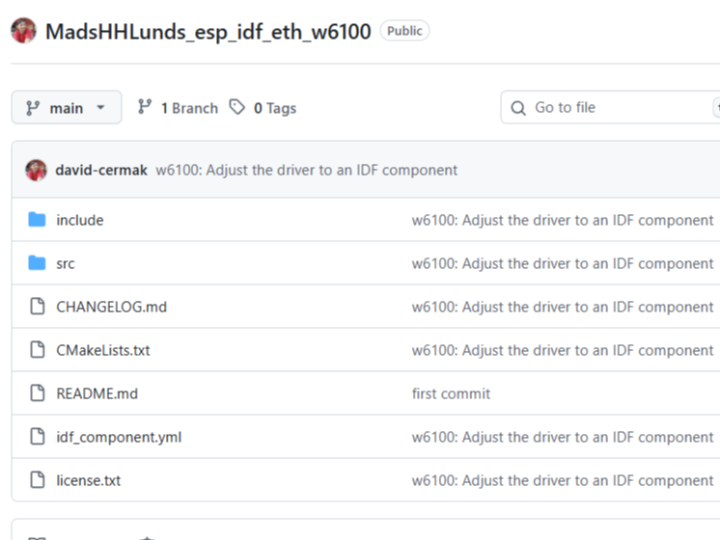This screenshot has height=540, width=720.
Task: Click the license.txt file icon
Action: [37, 481]
